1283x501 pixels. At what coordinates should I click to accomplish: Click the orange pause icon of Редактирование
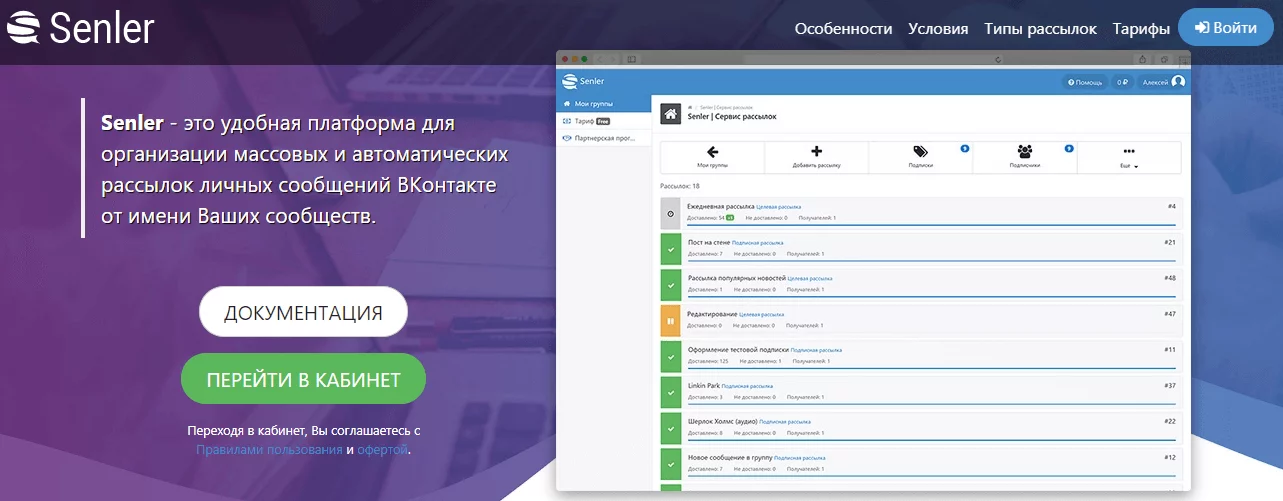(670, 321)
